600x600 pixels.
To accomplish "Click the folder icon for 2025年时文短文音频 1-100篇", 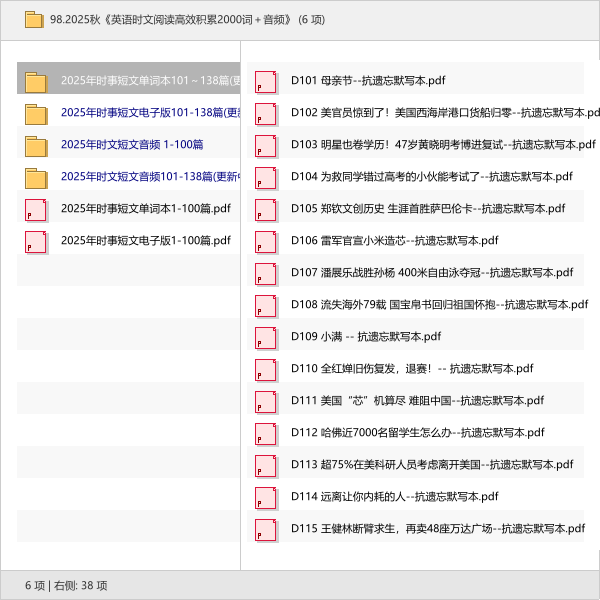I will point(36,145).
